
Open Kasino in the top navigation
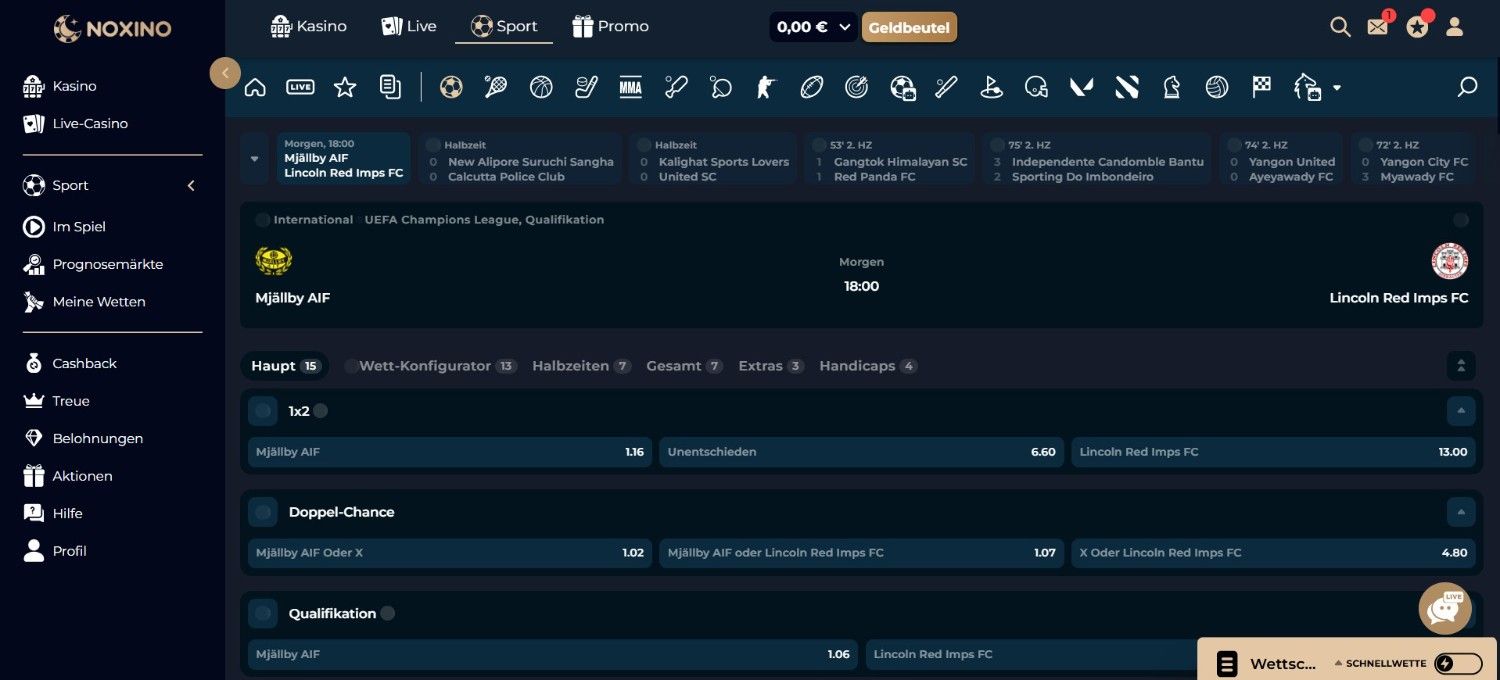[308, 26]
